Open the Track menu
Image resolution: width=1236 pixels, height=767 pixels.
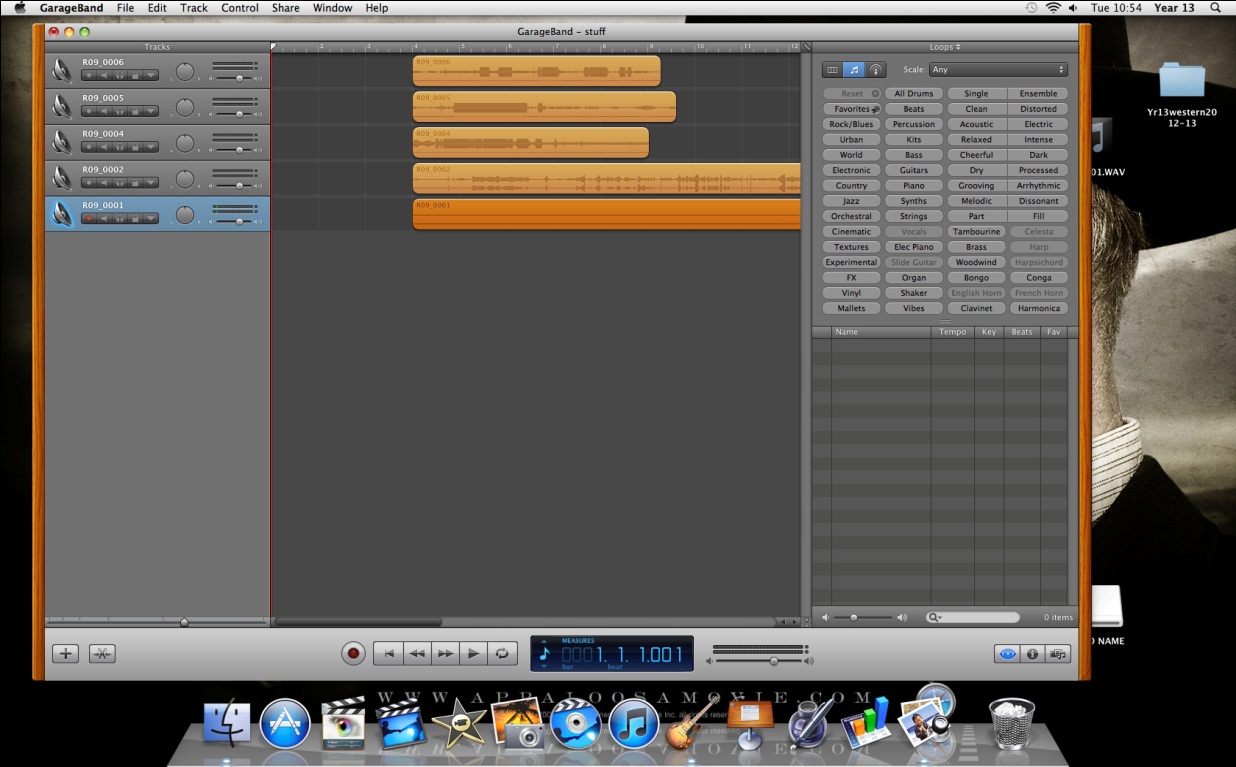pos(194,8)
